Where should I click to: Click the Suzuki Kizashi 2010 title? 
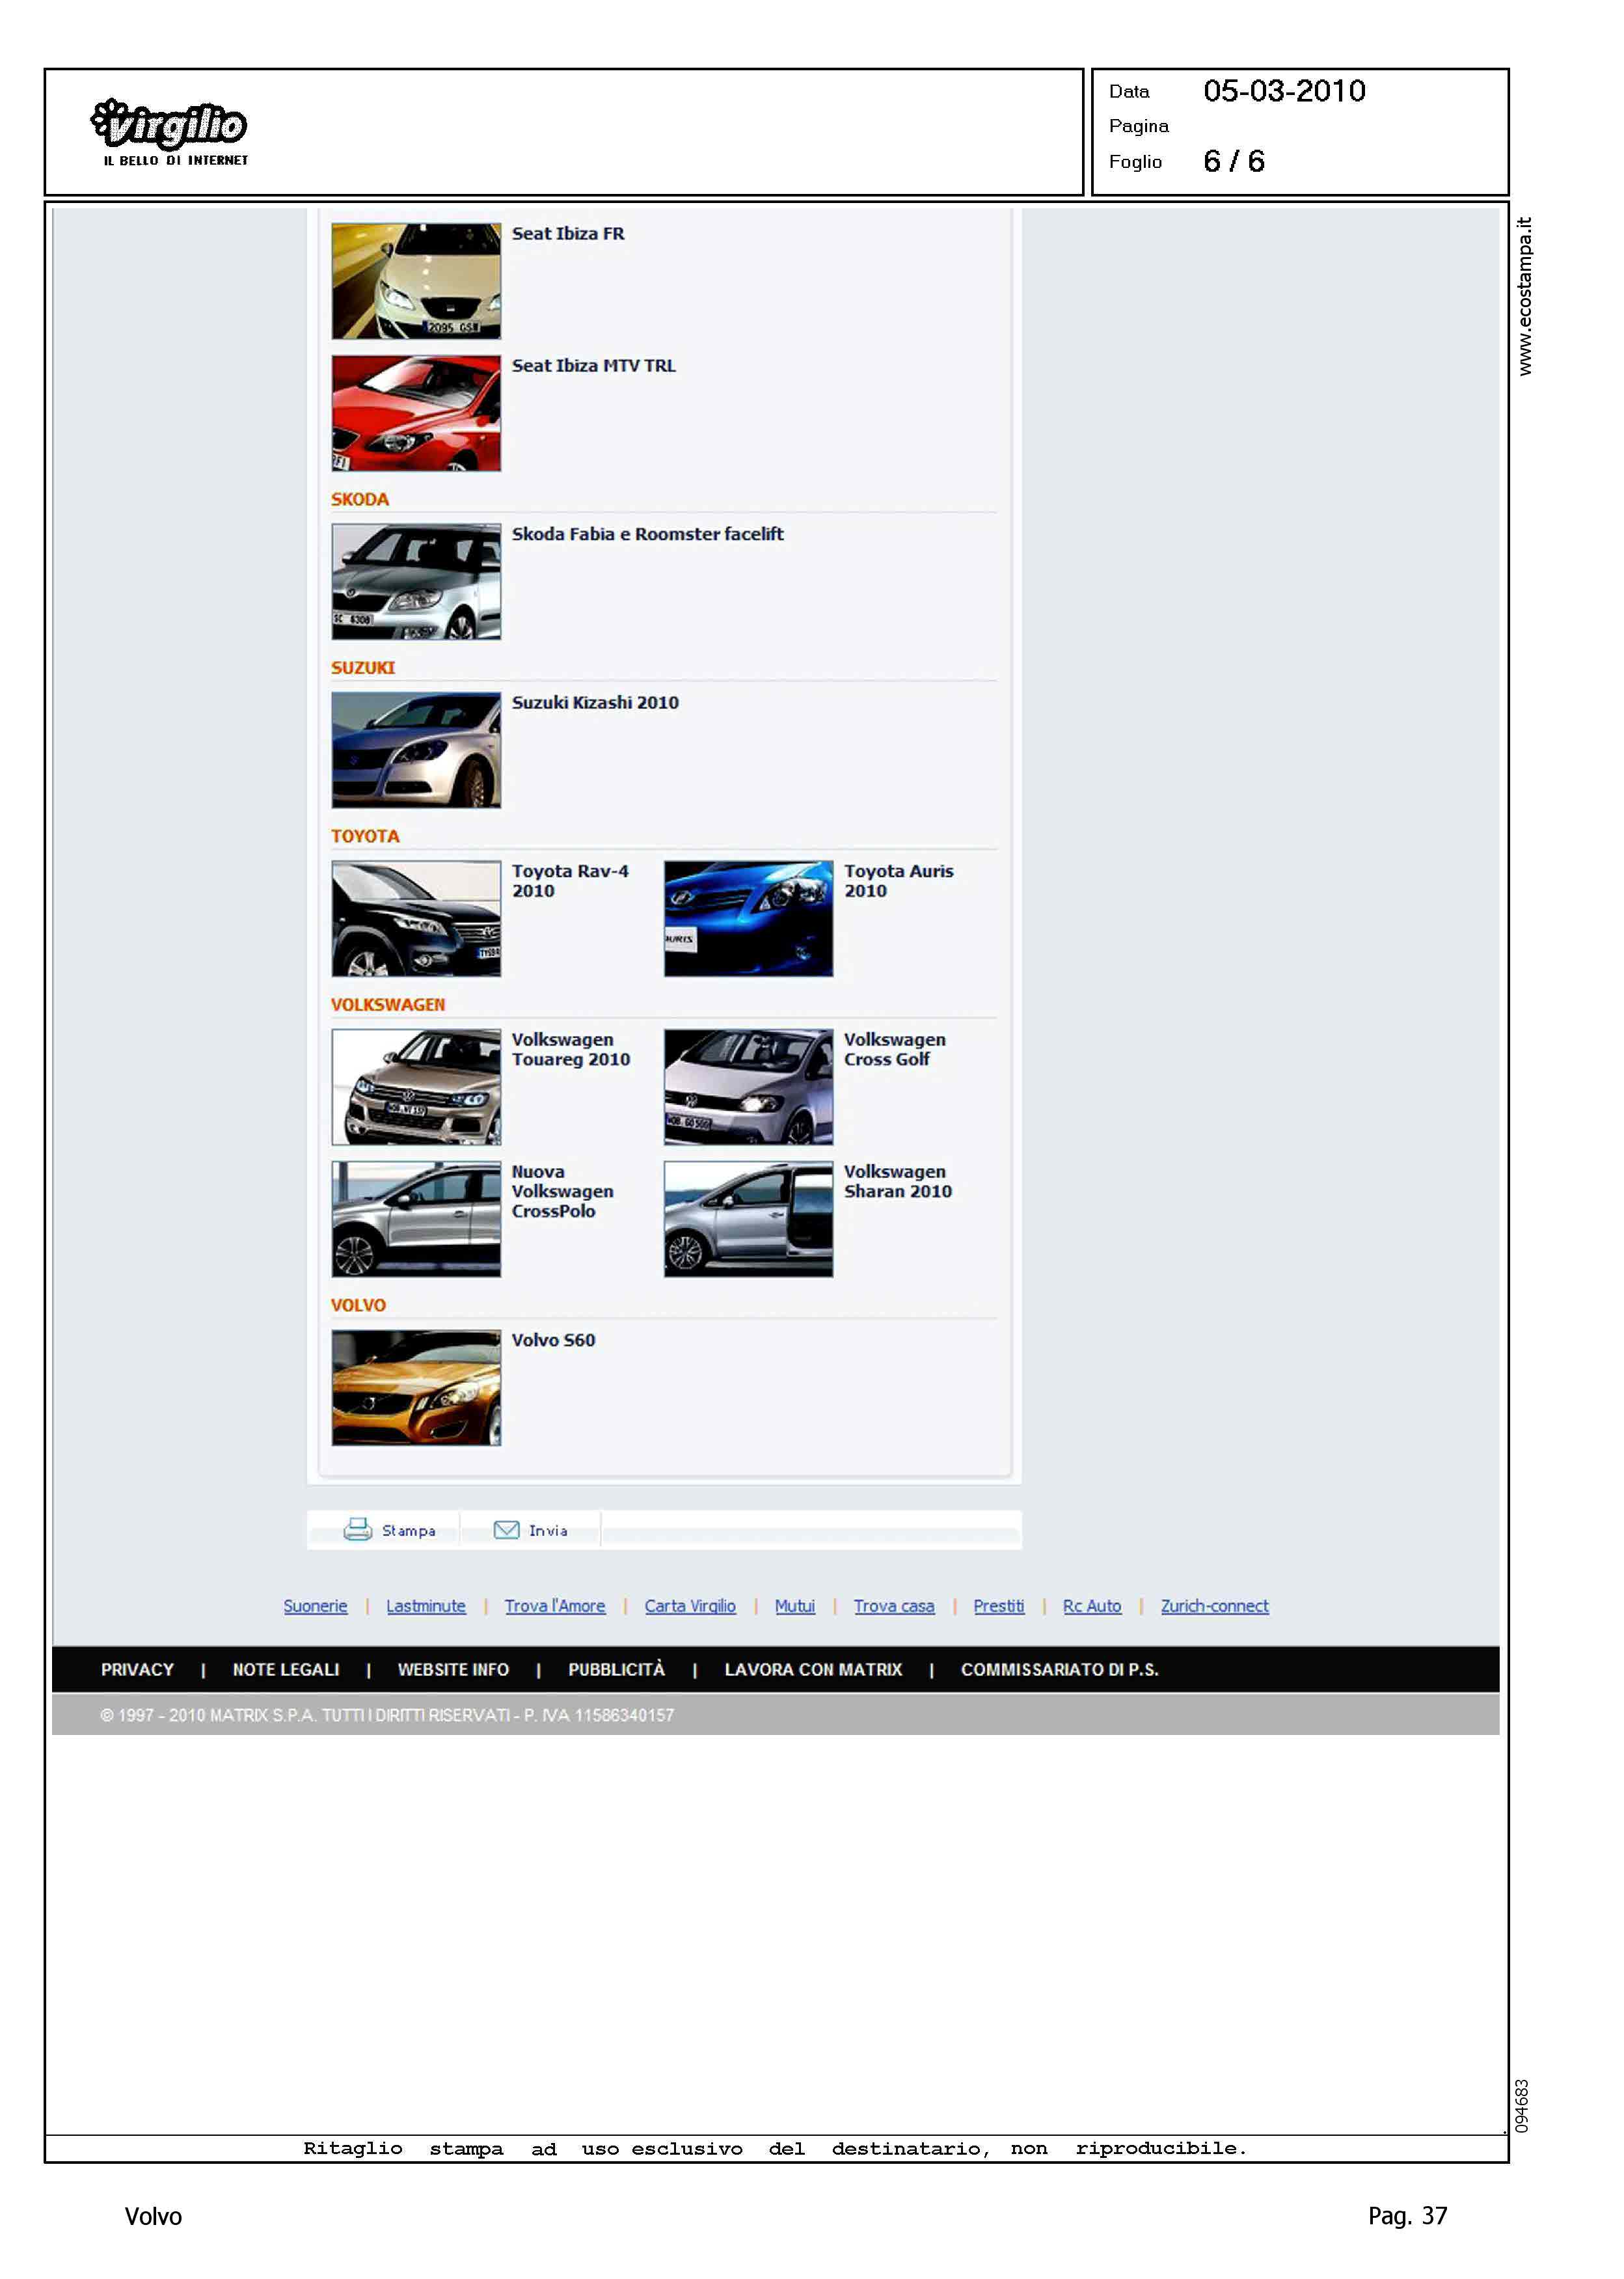595,702
